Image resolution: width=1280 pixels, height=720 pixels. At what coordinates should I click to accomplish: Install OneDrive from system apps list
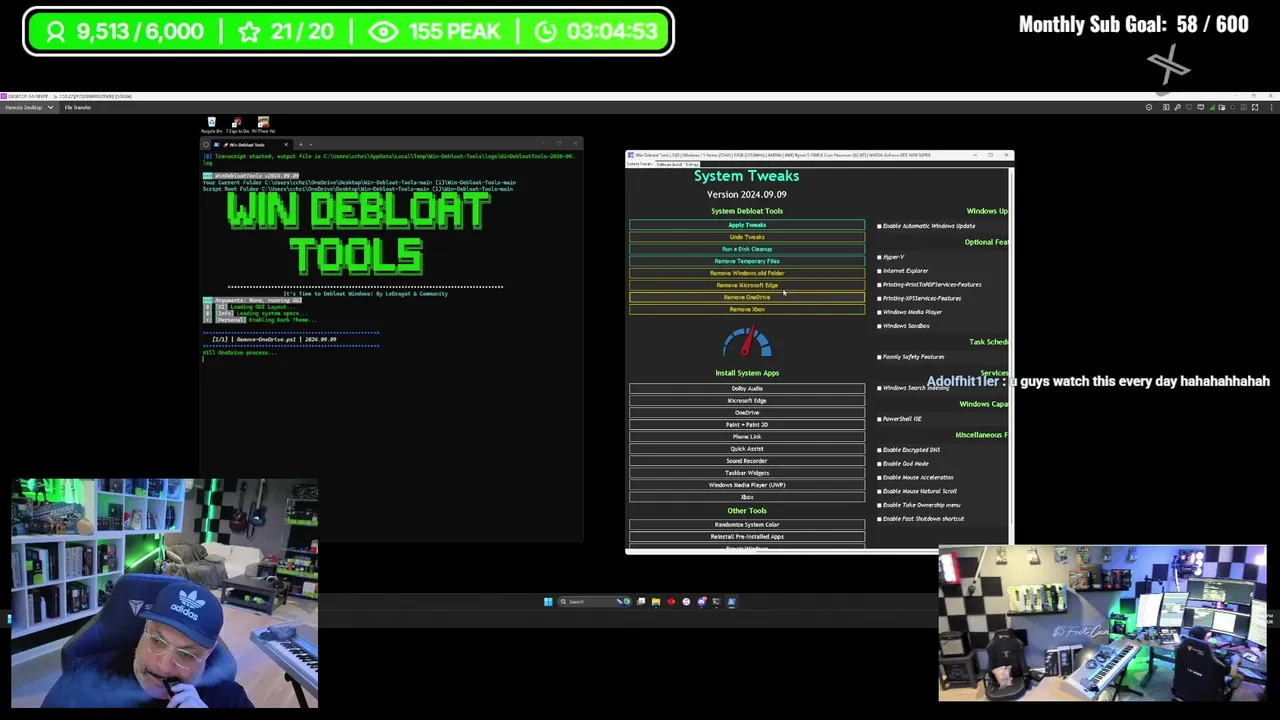[x=747, y=412]
